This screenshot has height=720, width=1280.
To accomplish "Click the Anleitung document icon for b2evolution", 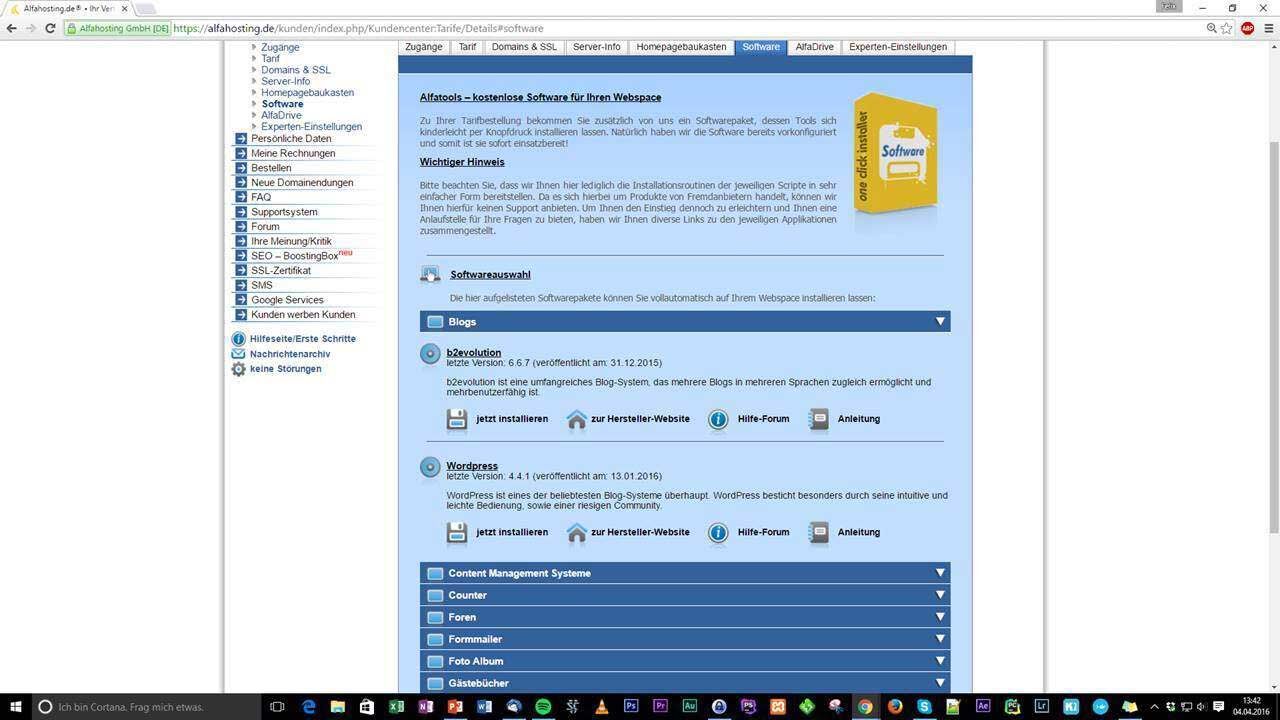I will (x=819, y=419).
